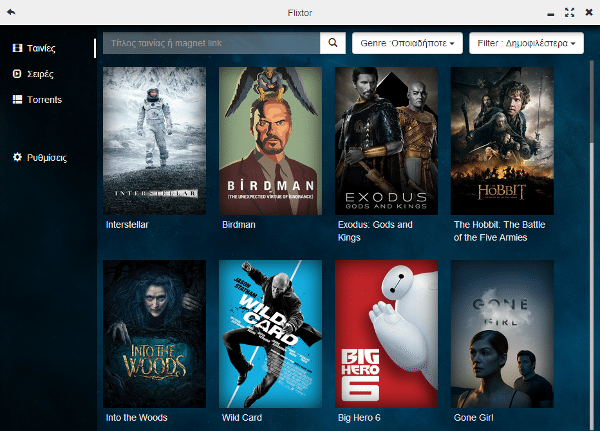Click the Birdman title text
The width and height of the screenshot is (600, 431).
(238, 225)
